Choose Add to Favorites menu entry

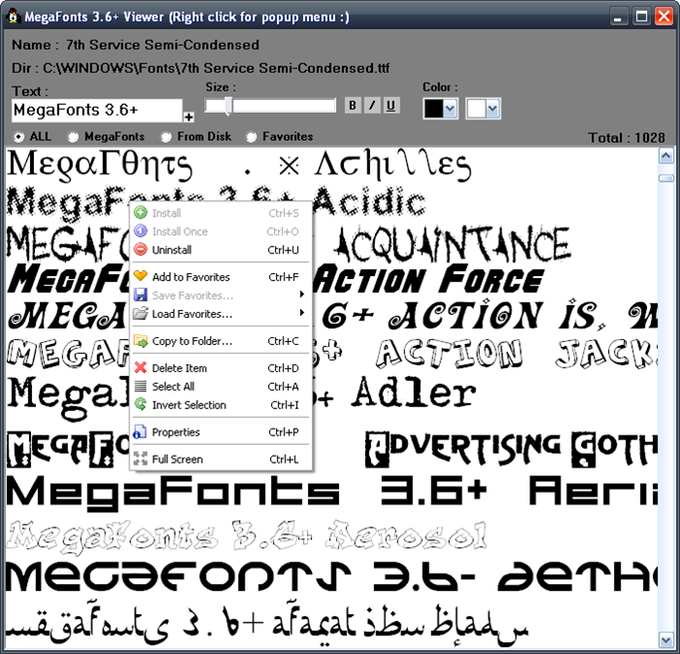pyautogui.click(x=221, y=277)
